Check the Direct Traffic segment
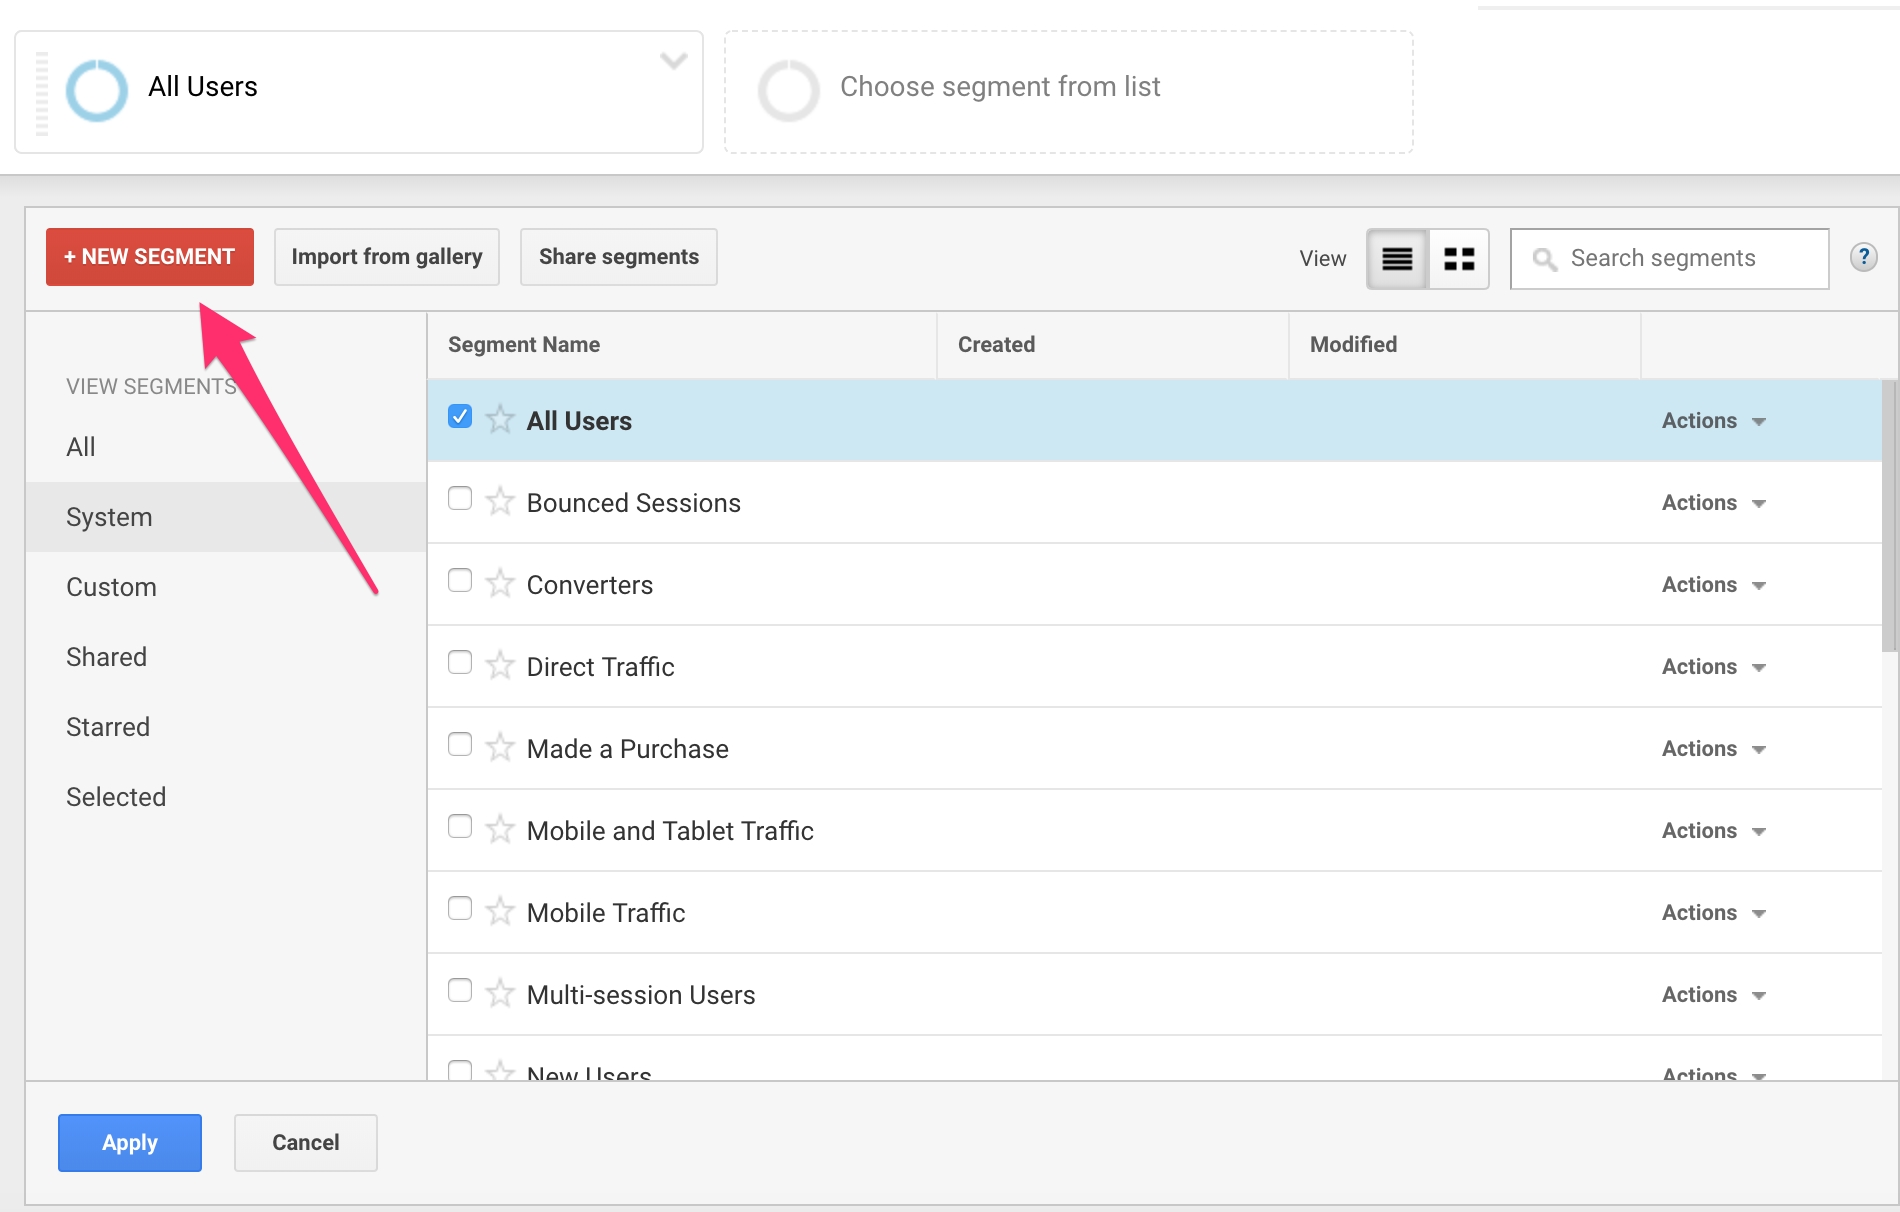Screen dimensions: 1900x1212 pos(460,662)
